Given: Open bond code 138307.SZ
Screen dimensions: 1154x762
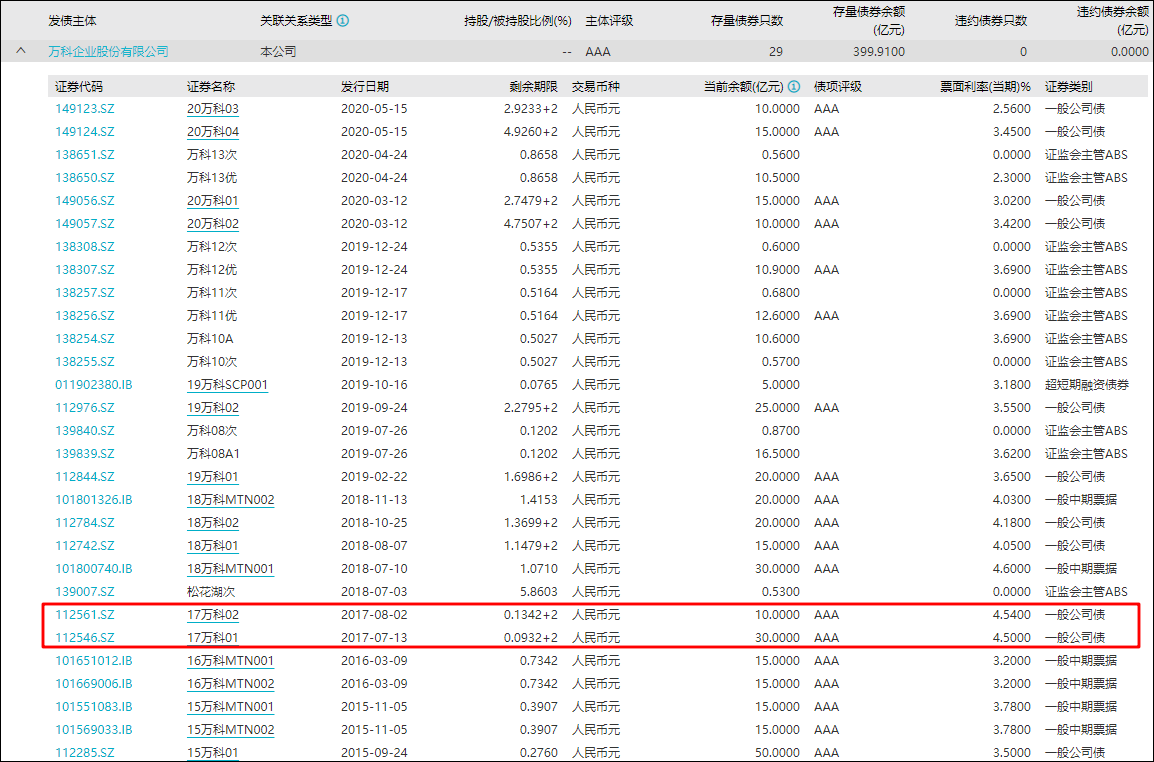Looking at the screenshot, I should [x=85, y=269].
